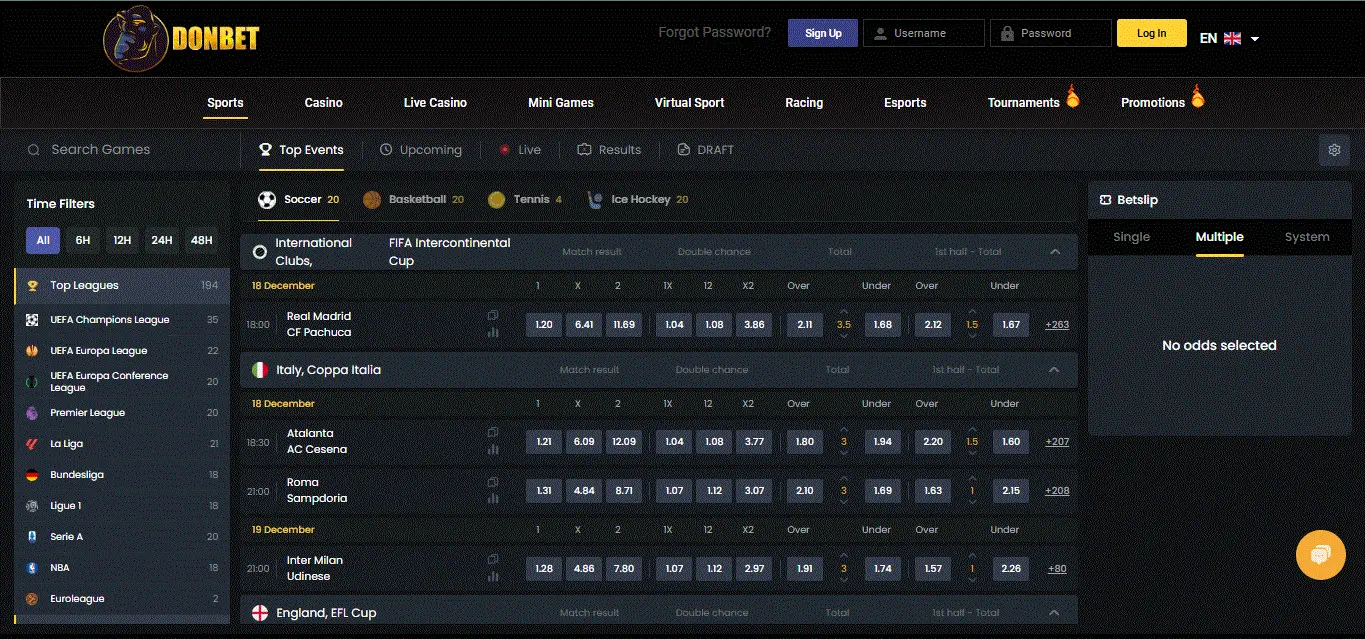Image resolution: width=1365 pixels, height=639 pixels.
Task: Open statistics icon for Real Madrid match
Action: [x=493, y=332]
